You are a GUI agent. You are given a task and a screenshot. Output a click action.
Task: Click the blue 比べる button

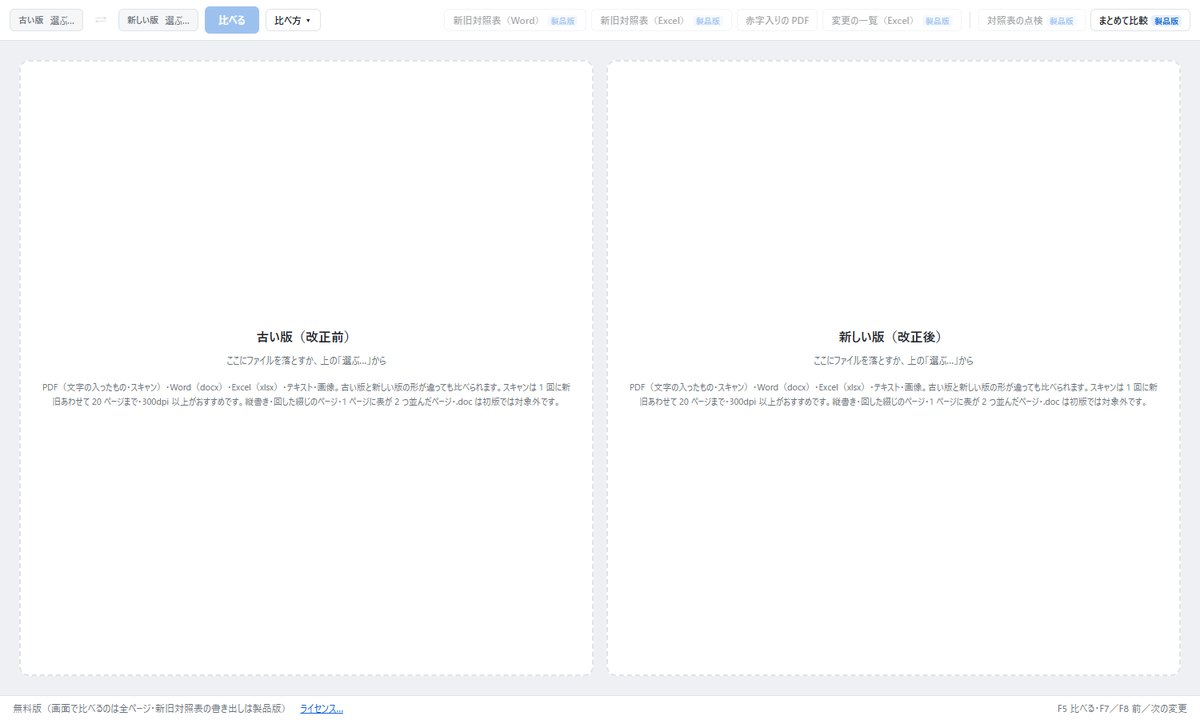click(232, 20)
